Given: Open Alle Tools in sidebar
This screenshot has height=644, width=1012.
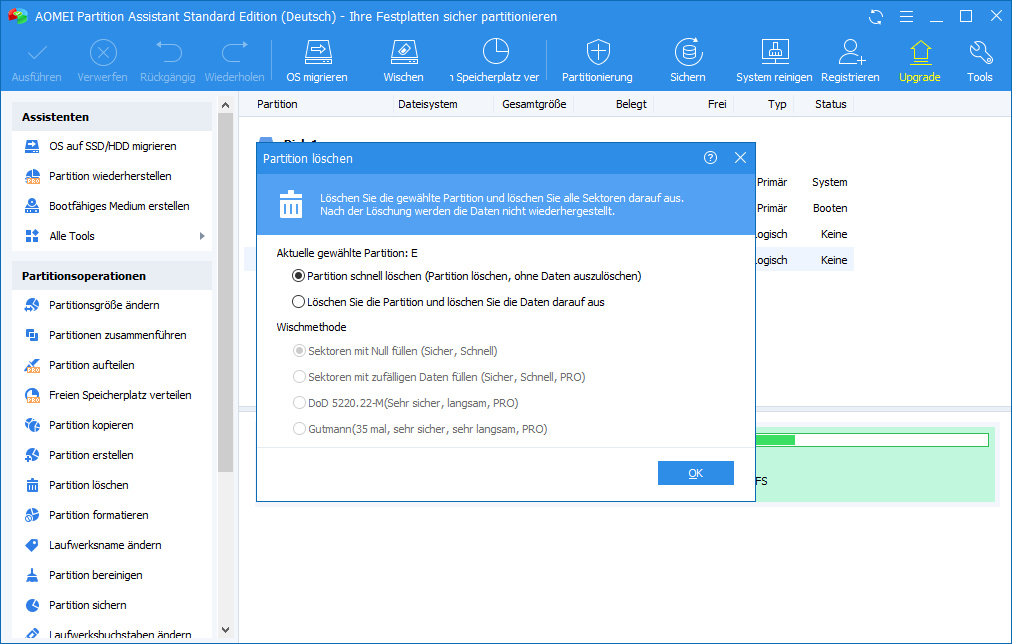Looking at the screenshot, I should point(72,236).
